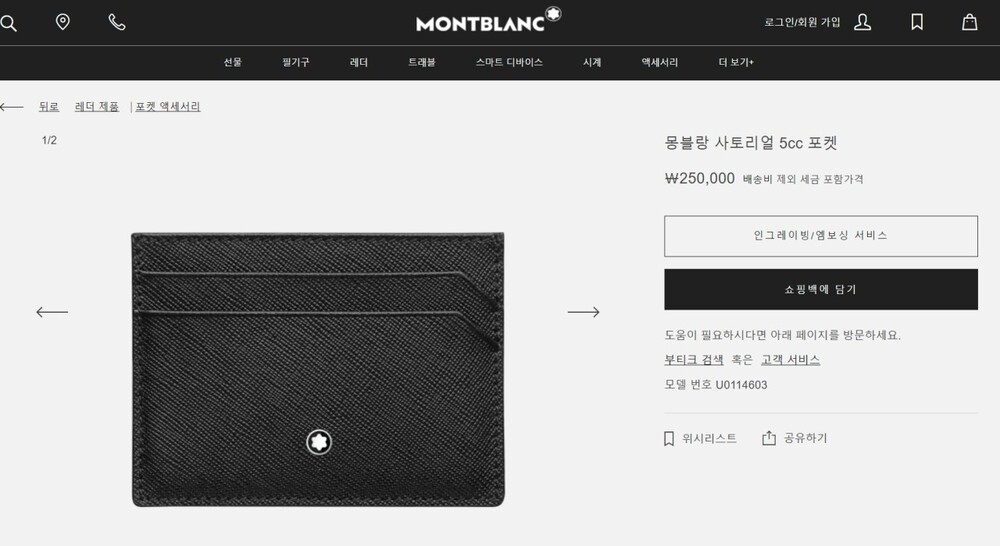Click the phone contact icon
1000x546 pixels.
tap(117, 22)
